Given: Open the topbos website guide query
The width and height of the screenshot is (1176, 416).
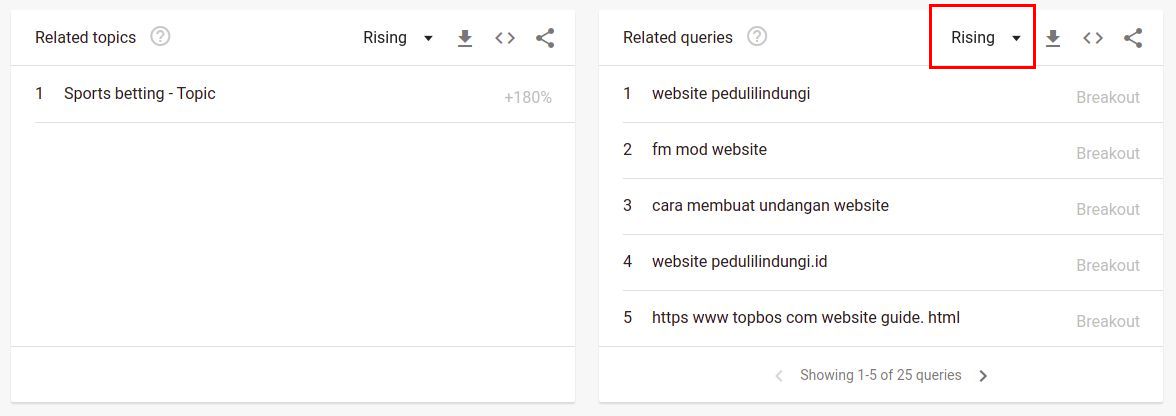Looking at the screenshot, I should [805, 318].
